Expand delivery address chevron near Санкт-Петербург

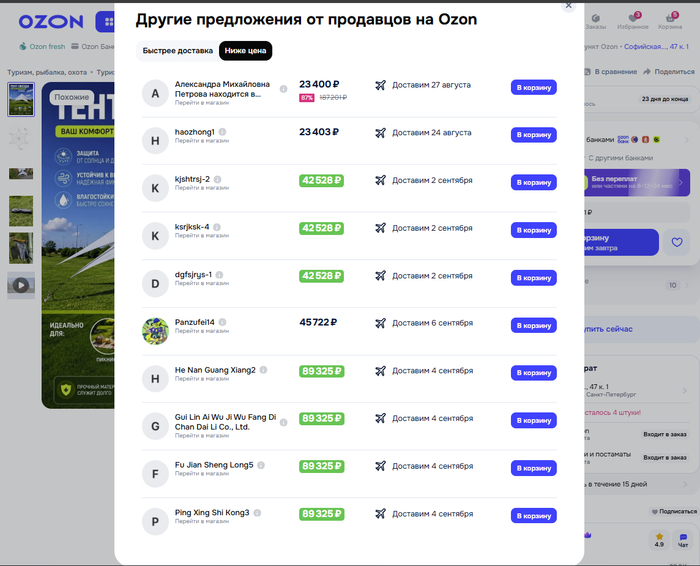[685, 391]
